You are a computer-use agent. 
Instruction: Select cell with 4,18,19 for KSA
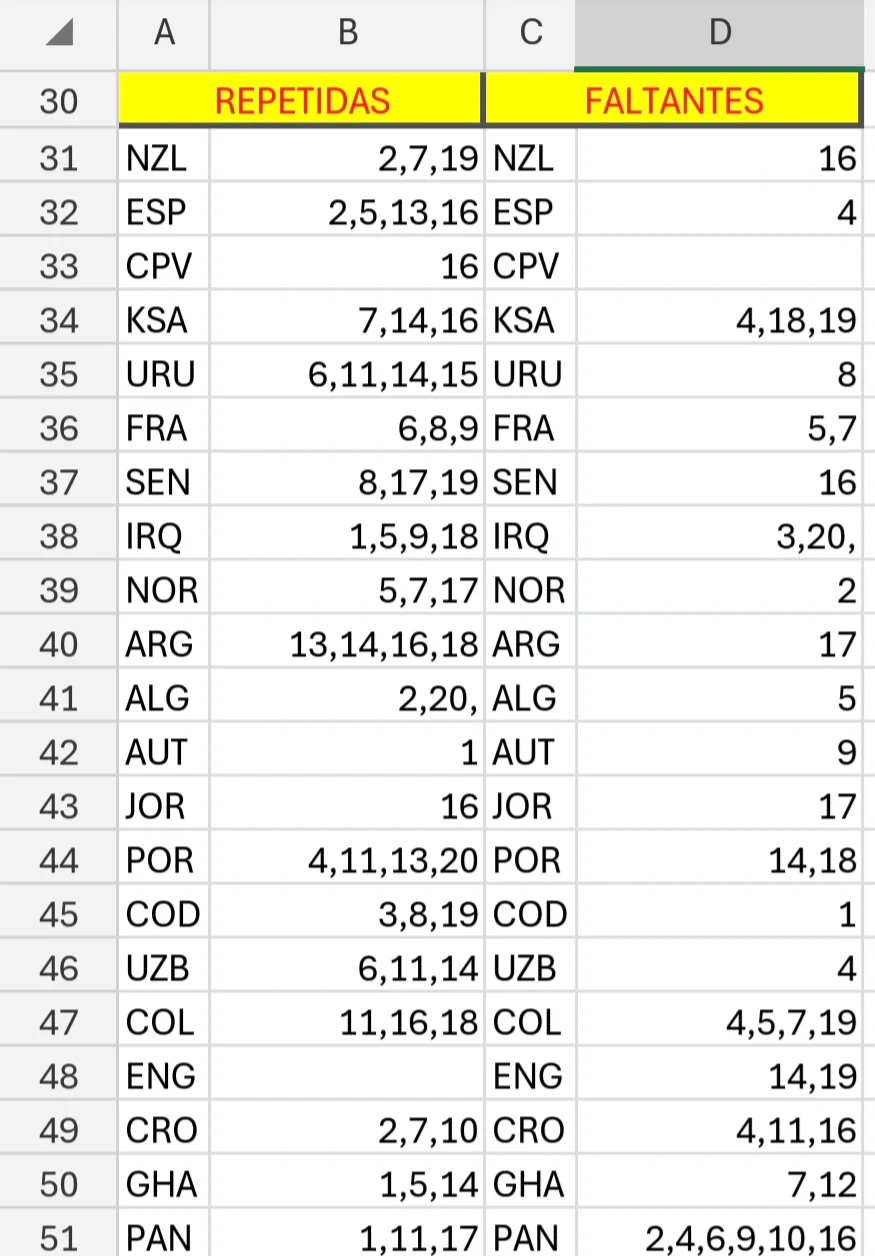[719, 320]
